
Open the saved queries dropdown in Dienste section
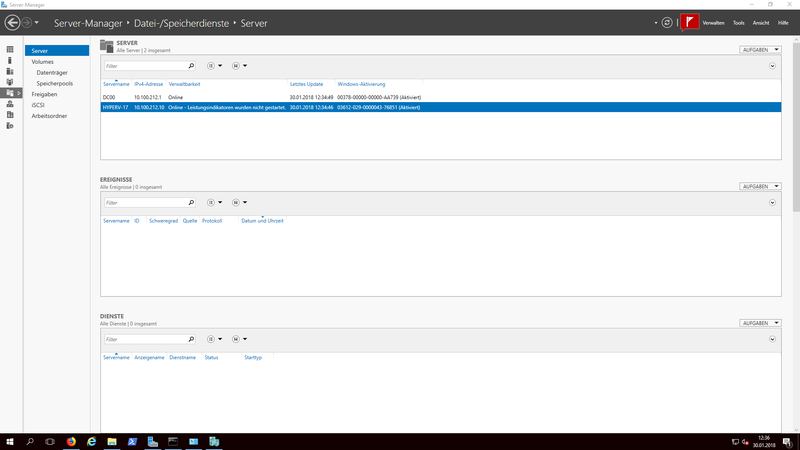pos(239,339)
